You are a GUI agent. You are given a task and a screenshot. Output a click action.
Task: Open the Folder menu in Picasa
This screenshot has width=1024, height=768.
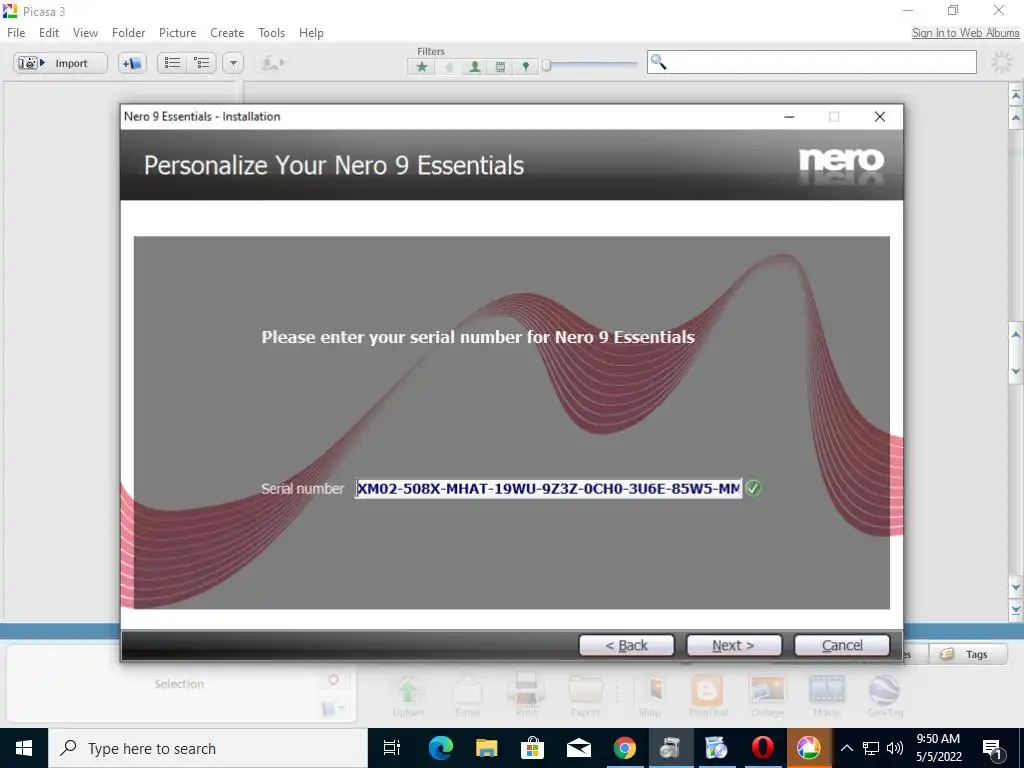128,33
